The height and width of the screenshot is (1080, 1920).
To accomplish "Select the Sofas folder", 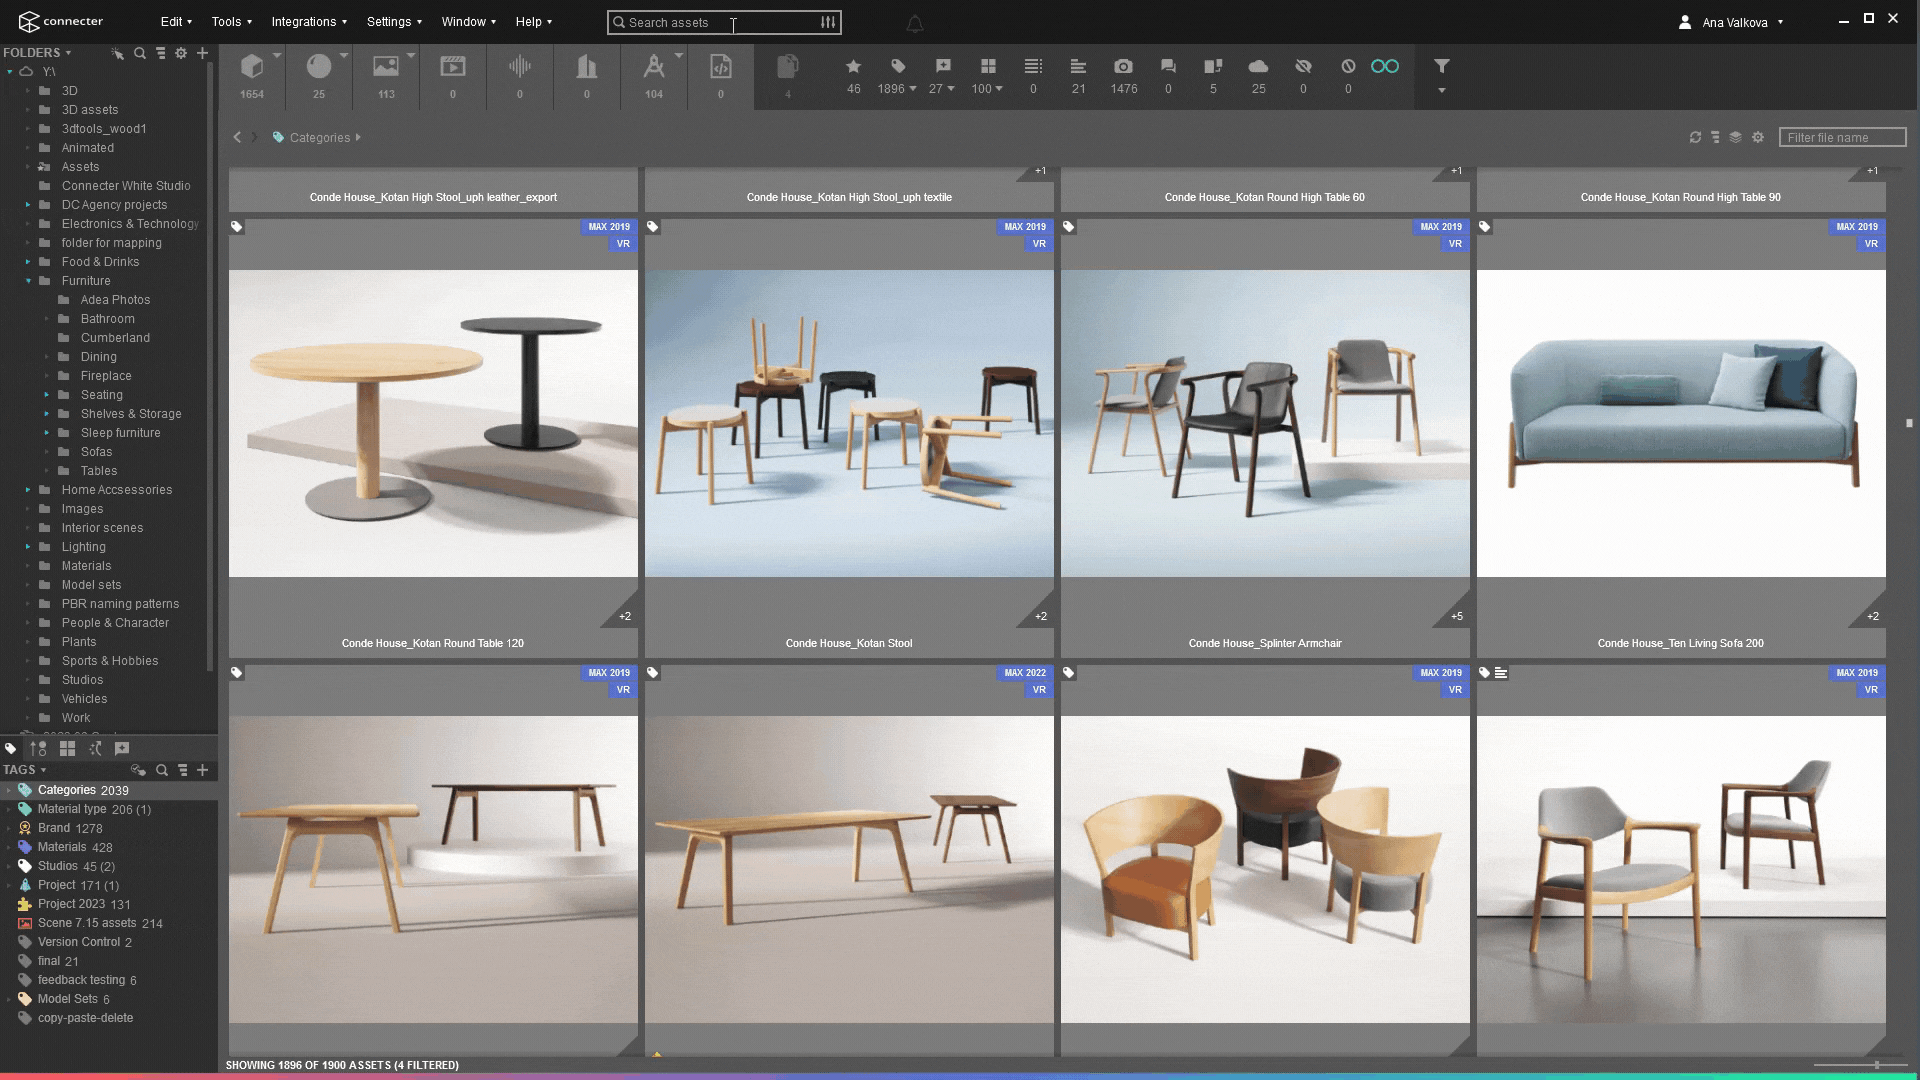I will [x=96, y=452].
